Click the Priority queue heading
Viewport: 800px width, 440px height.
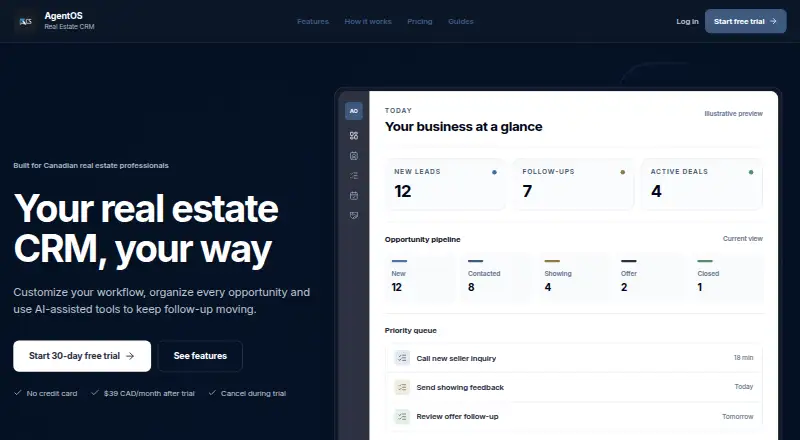pos(411,330)
